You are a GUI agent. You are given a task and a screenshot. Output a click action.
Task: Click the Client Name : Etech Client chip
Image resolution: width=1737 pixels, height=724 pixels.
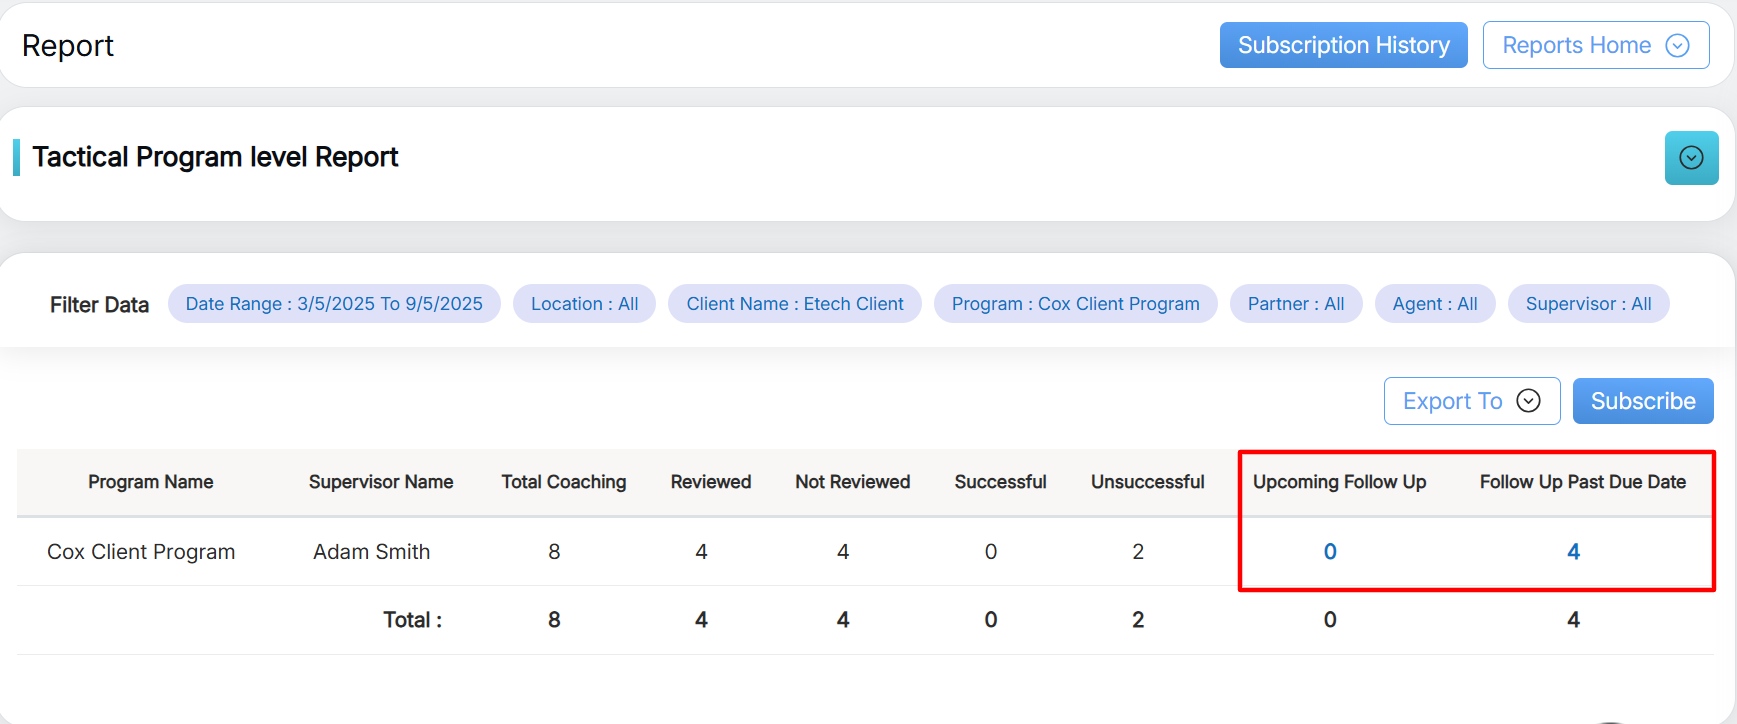click(794, 304)
